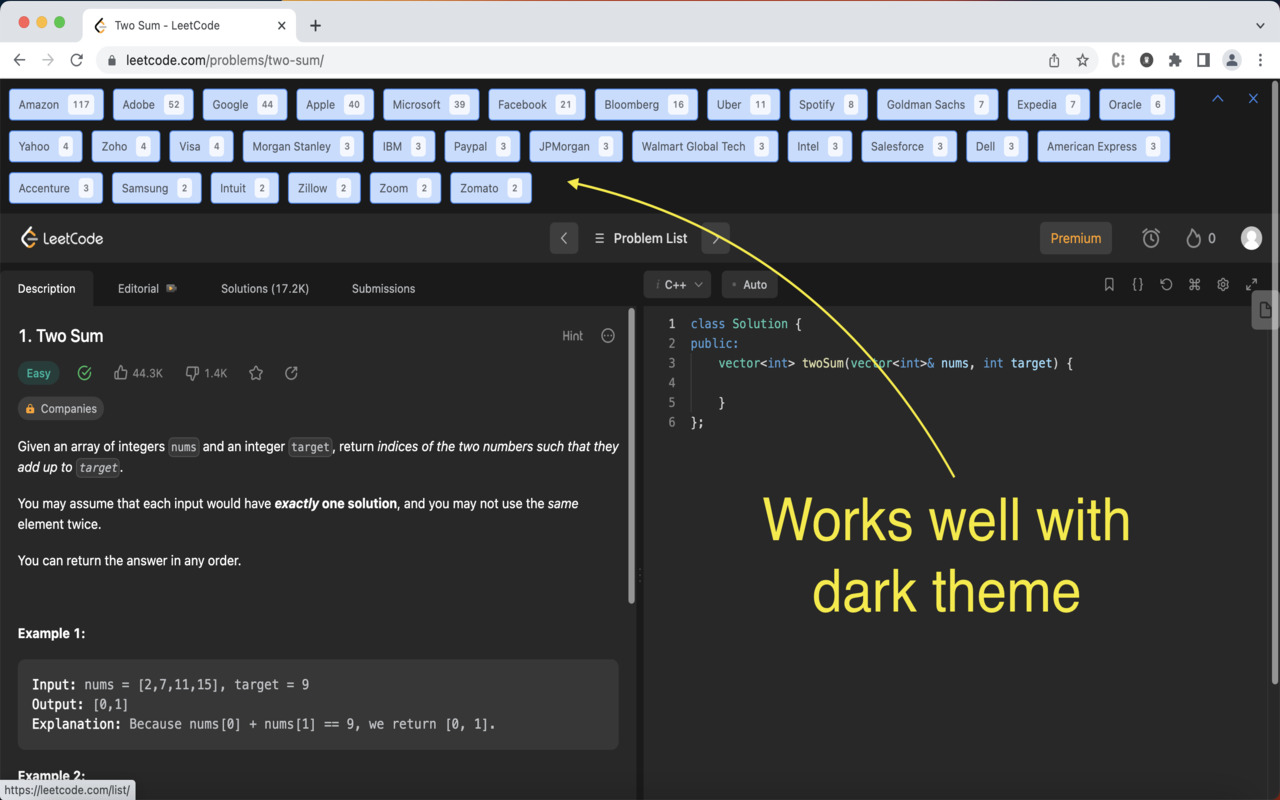This screenshot has width=1280, height=800.
Task: Open the Submissions tab
Action: tap(383, 289)
